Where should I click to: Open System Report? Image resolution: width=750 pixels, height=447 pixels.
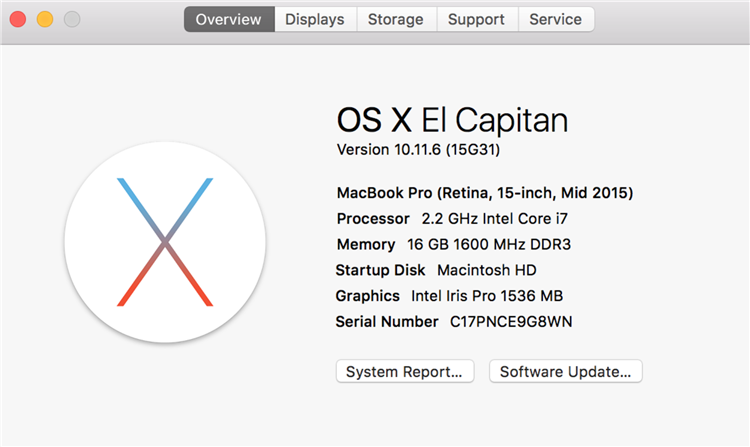404,371
